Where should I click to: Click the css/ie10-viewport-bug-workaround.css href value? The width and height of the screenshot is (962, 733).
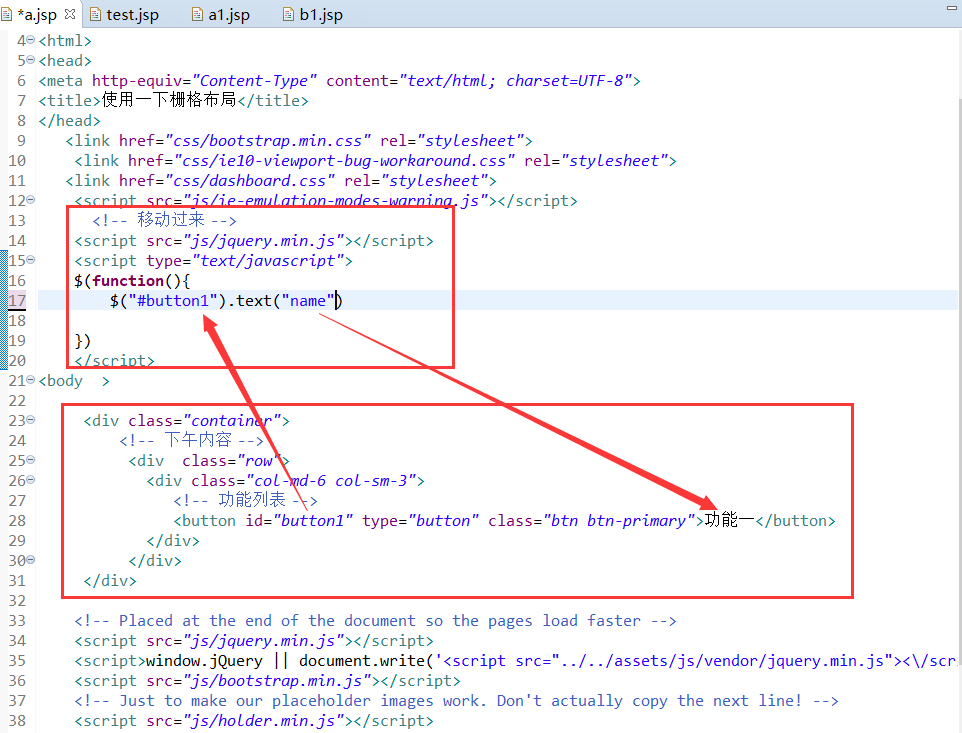(x=344, y=161)
